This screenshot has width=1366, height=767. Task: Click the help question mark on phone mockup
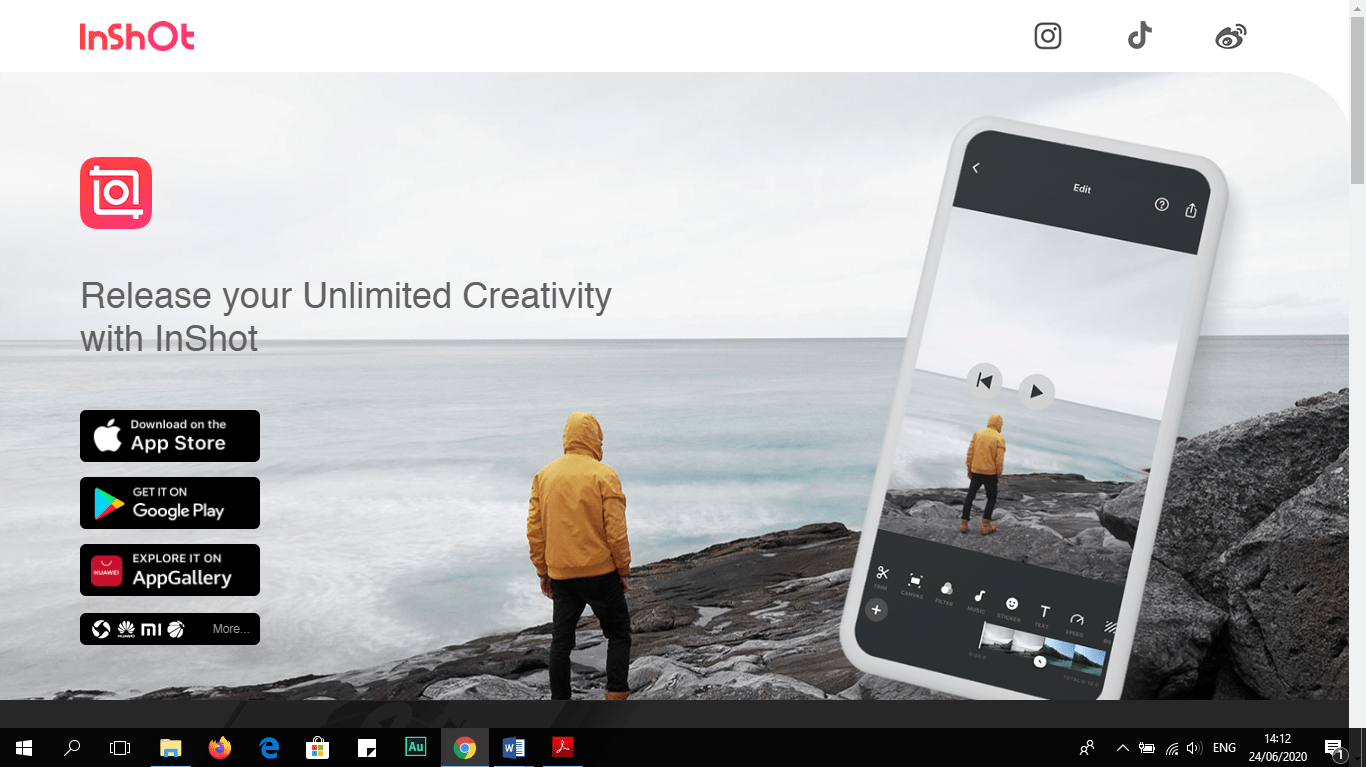1161,204
